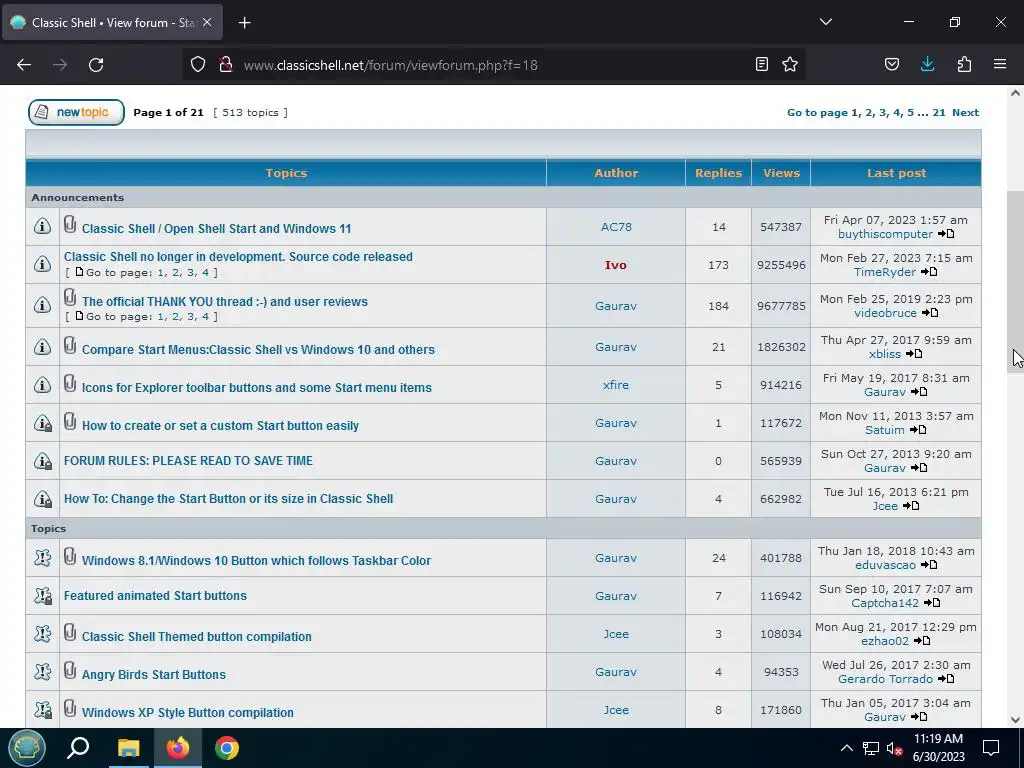View author xfire's profile

coord(616,385)
